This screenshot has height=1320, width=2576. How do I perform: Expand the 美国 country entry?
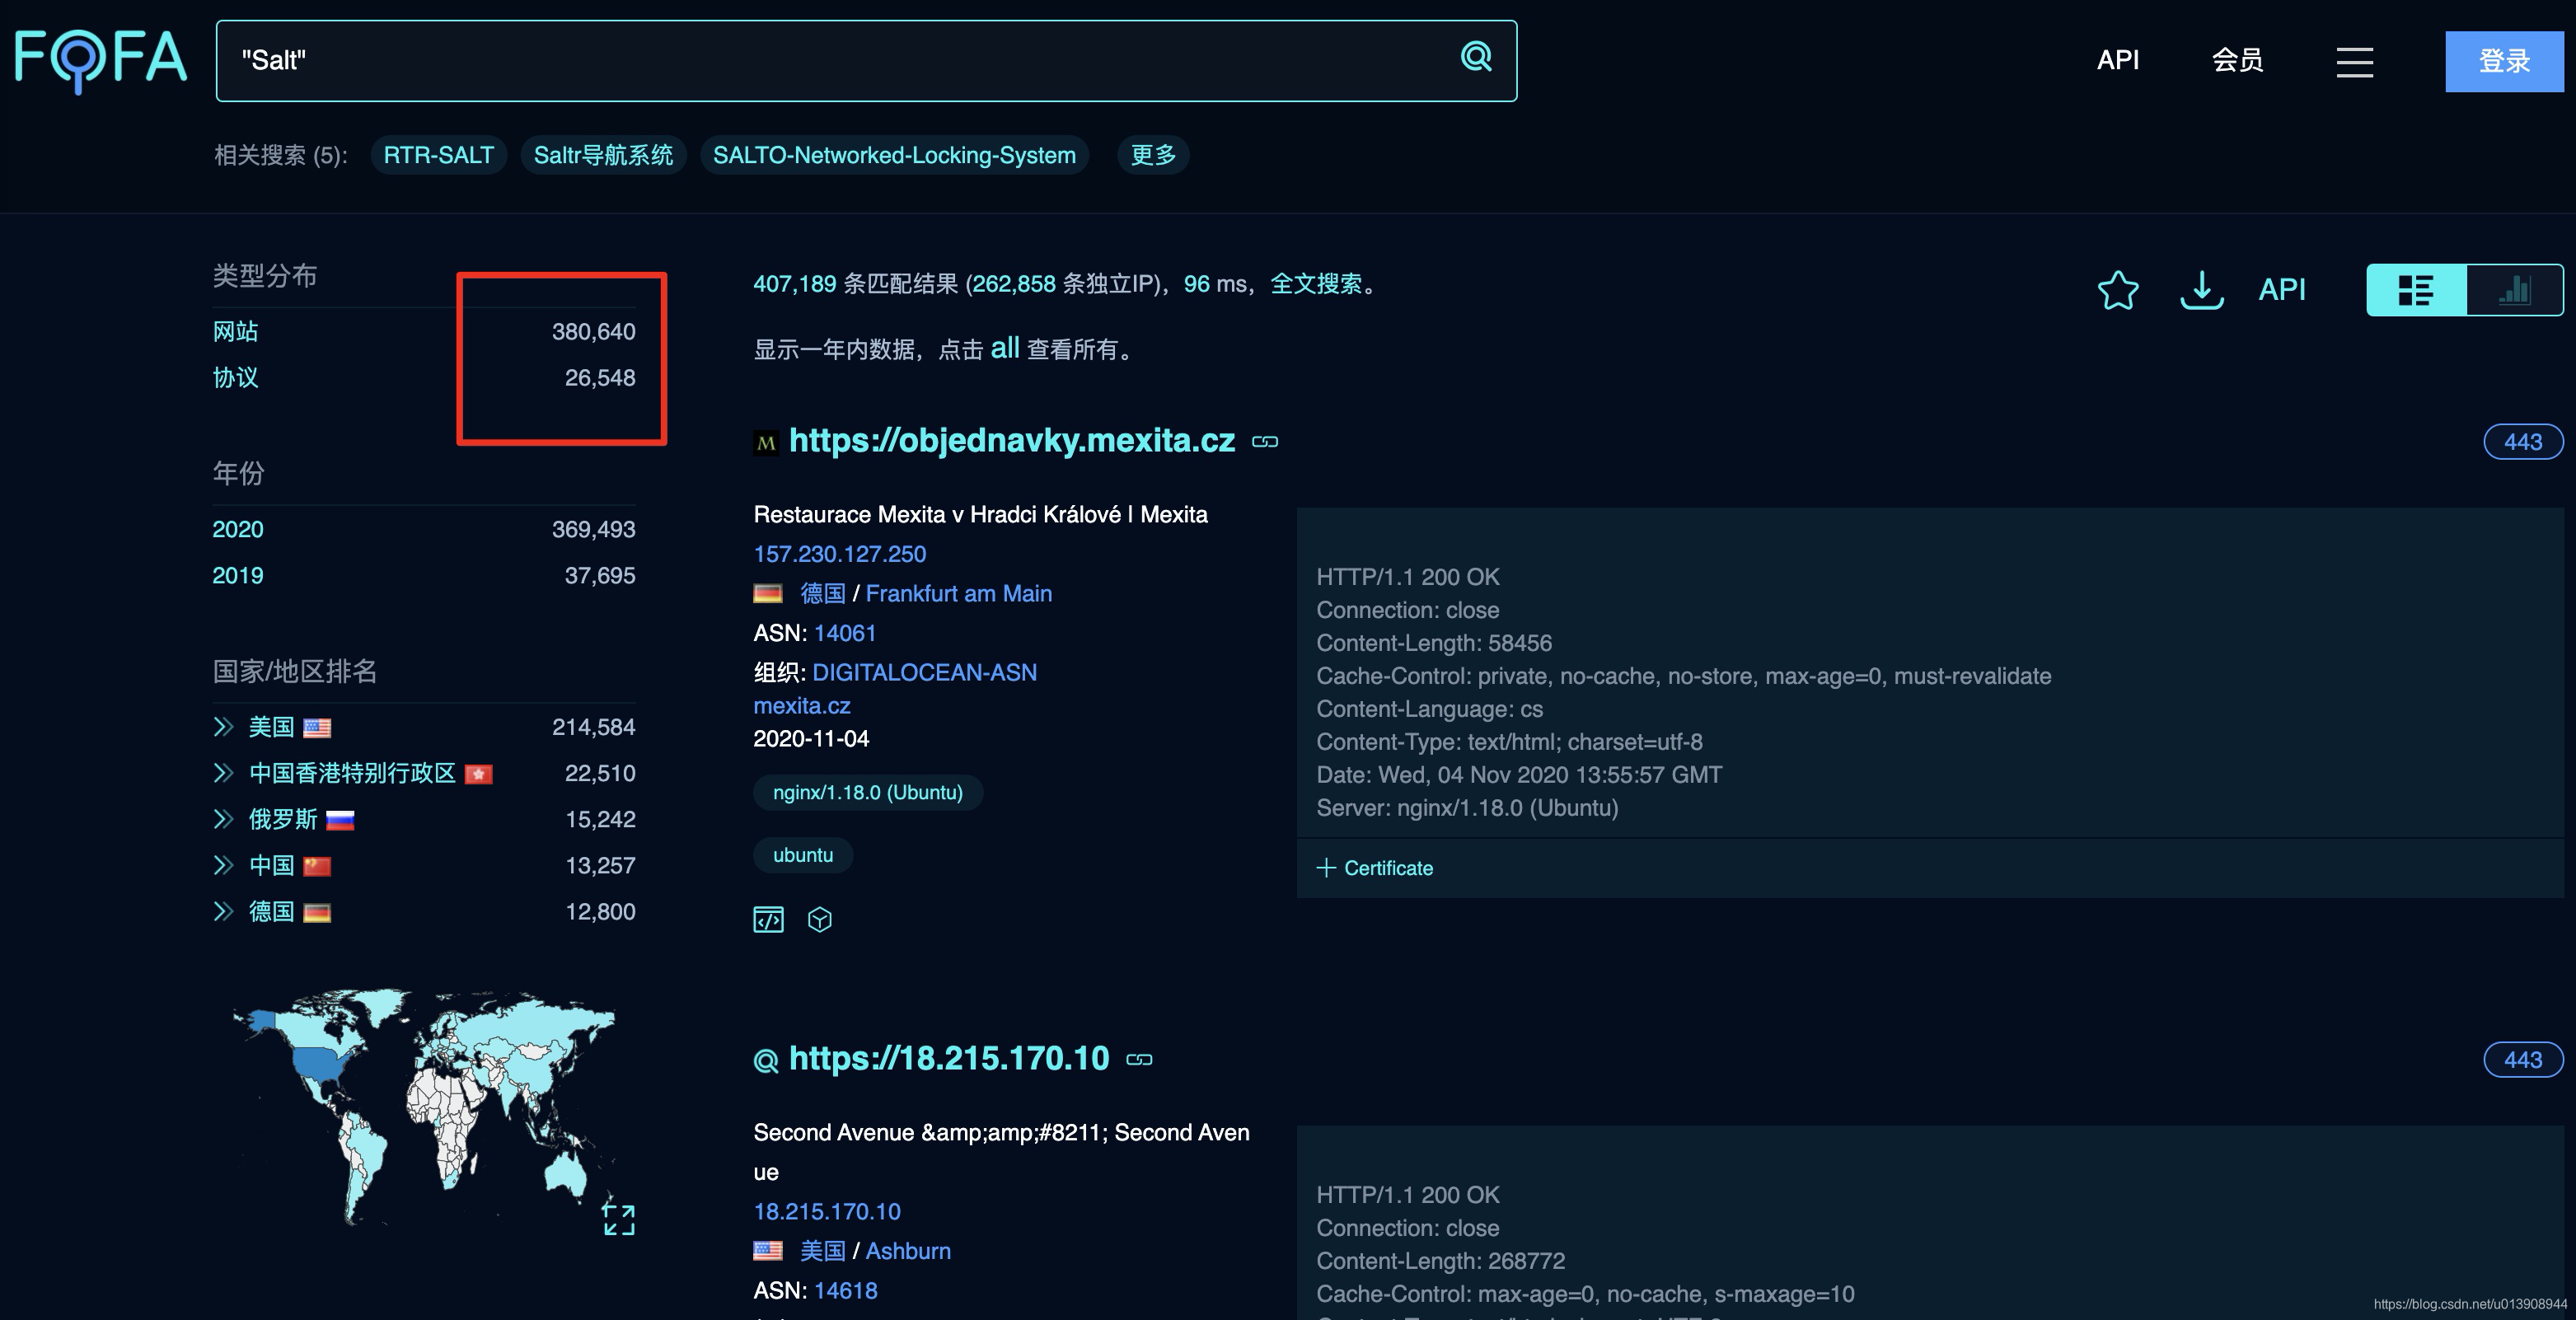[x=223, y=727]
